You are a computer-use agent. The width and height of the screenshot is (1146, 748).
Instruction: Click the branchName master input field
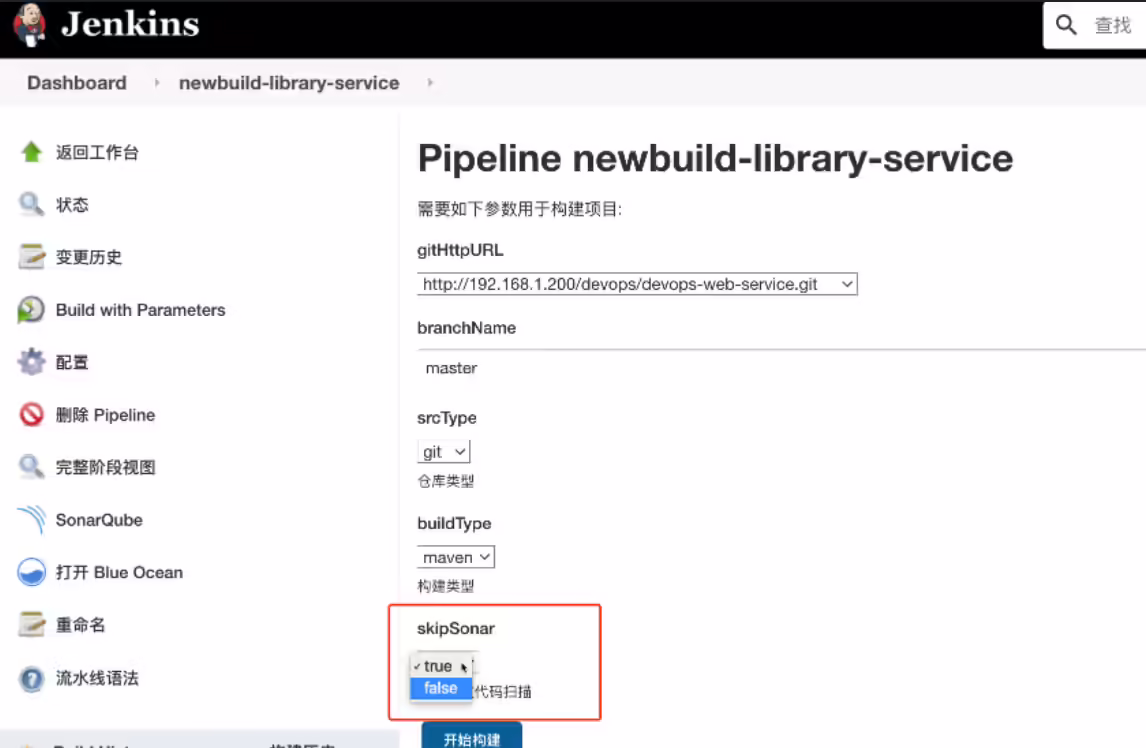coord(781,369)
